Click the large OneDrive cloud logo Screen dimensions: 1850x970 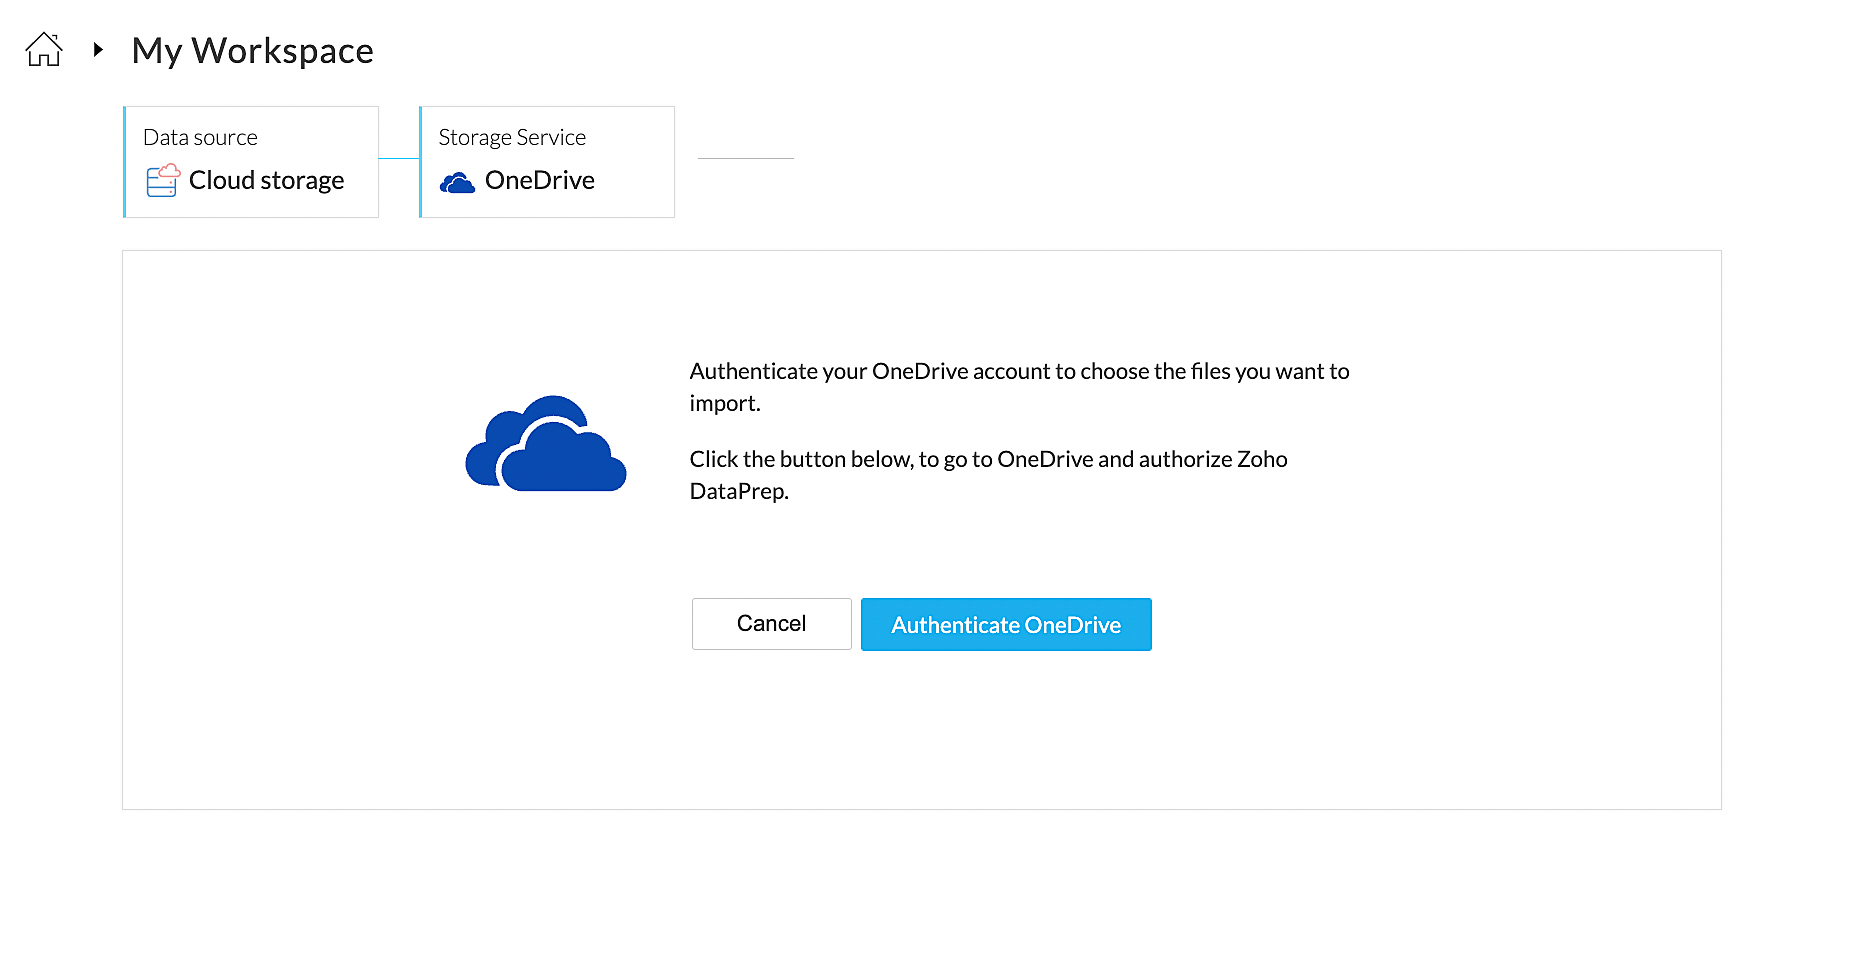(546, 443)
